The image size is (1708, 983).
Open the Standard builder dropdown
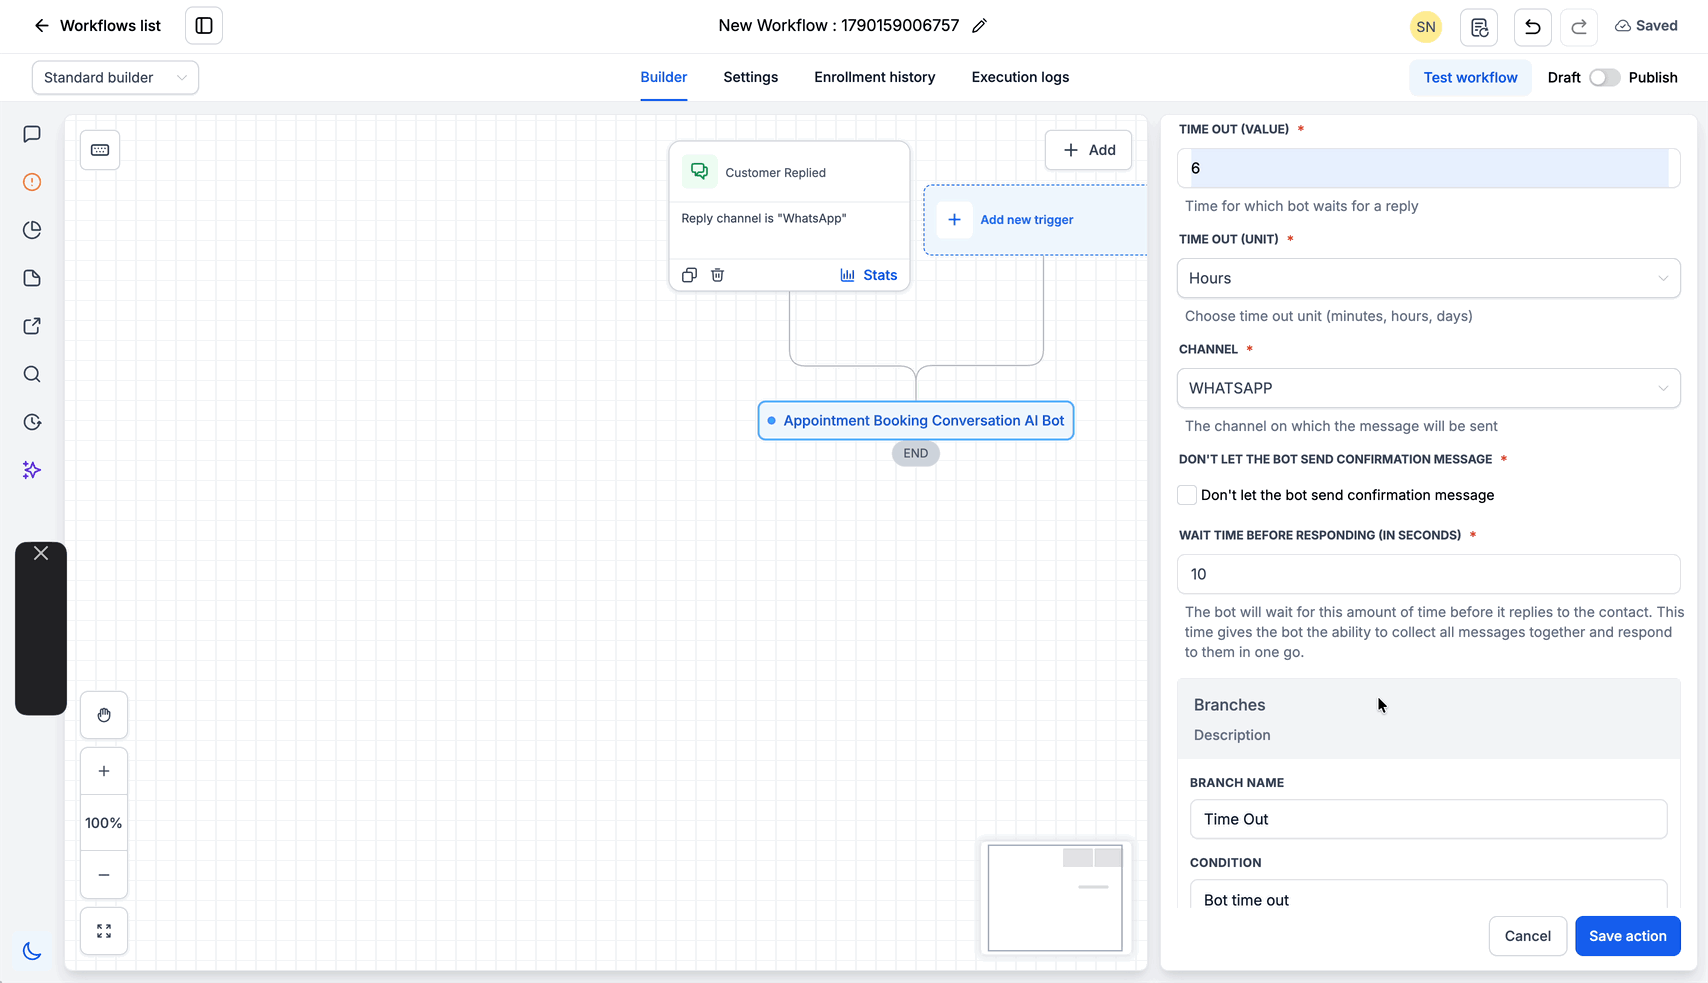click(115, 78)
